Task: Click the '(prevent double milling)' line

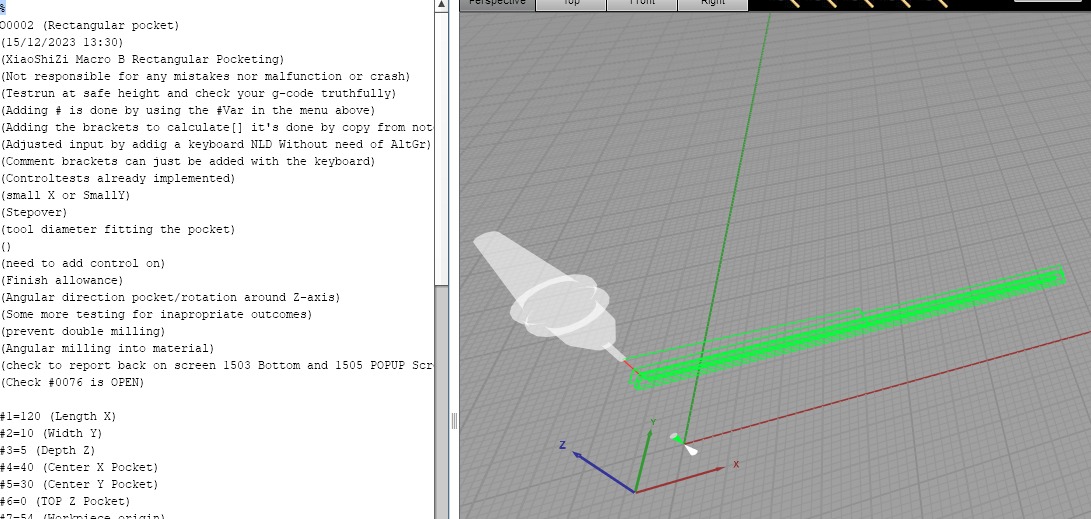Action: [x=83, y=331]
